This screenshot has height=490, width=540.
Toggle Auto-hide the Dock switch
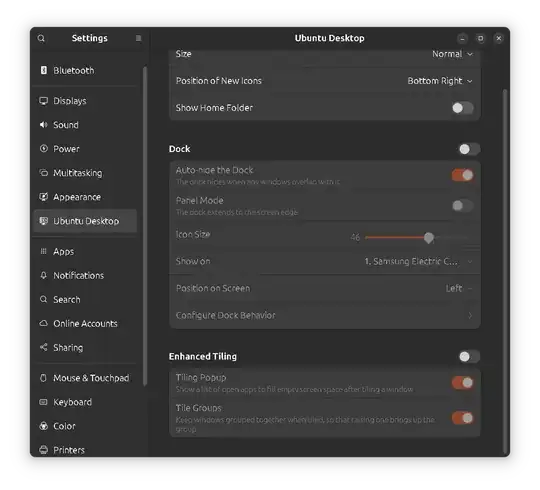[x=463, y=175]
